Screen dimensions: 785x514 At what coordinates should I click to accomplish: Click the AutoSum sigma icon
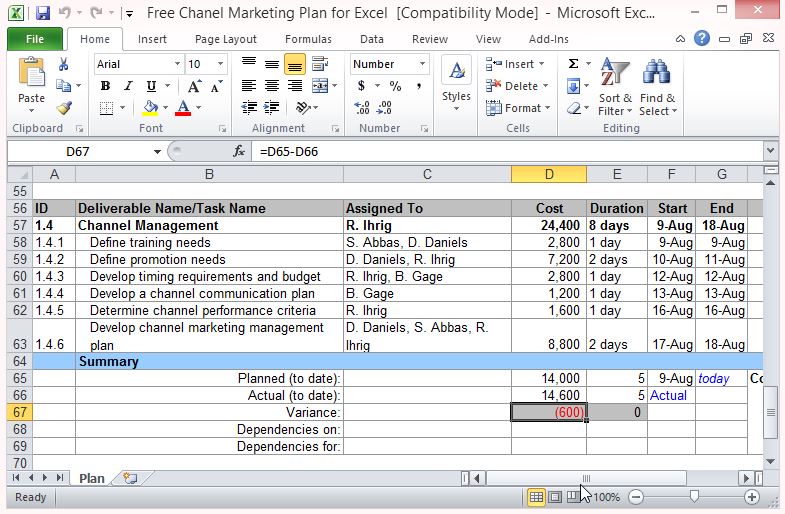[574, 64]
